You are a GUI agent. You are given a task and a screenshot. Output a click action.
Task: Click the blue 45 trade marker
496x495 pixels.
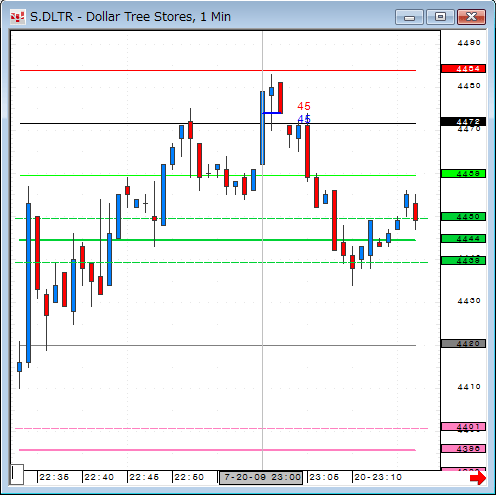click(304, 119)
